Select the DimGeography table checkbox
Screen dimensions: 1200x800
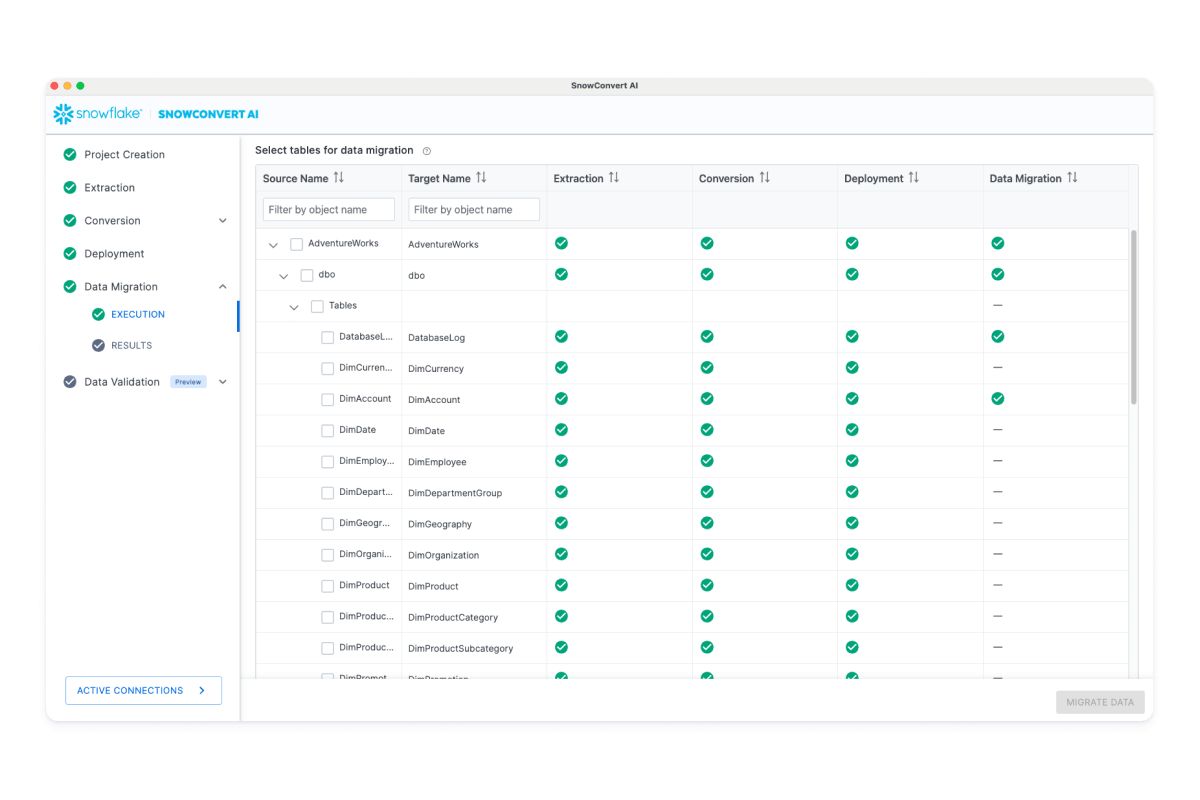tap(328, 524)
